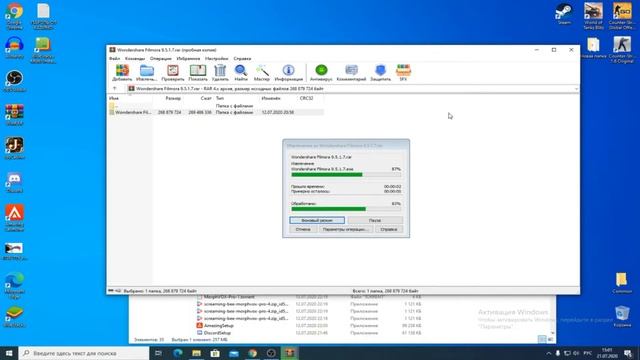Select DiscordSetup in Explorer window
The width and height of the screenshot is (640, 360).
click(217, 333)
